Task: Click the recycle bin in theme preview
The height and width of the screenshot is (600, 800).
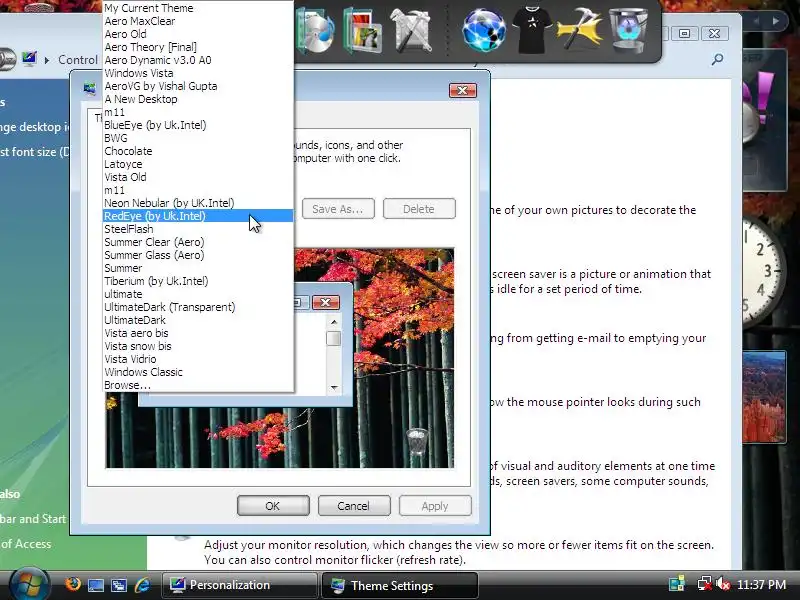Action: (x=417, y=441)
